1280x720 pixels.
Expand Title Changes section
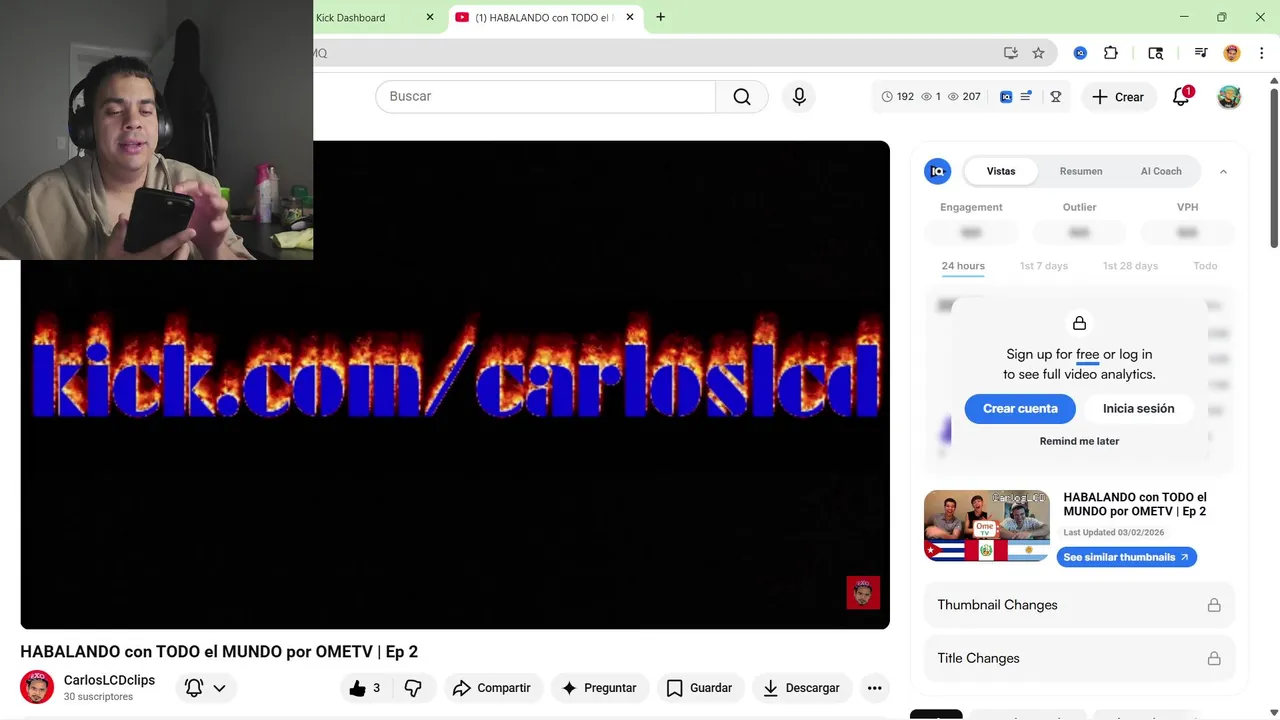coord(1079,658)
